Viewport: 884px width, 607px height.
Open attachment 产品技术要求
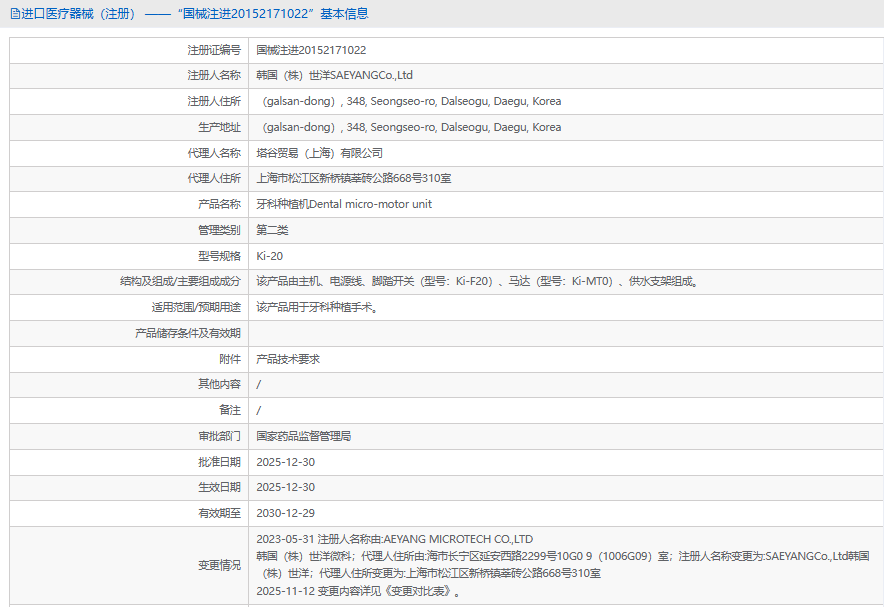coord(288,359)
